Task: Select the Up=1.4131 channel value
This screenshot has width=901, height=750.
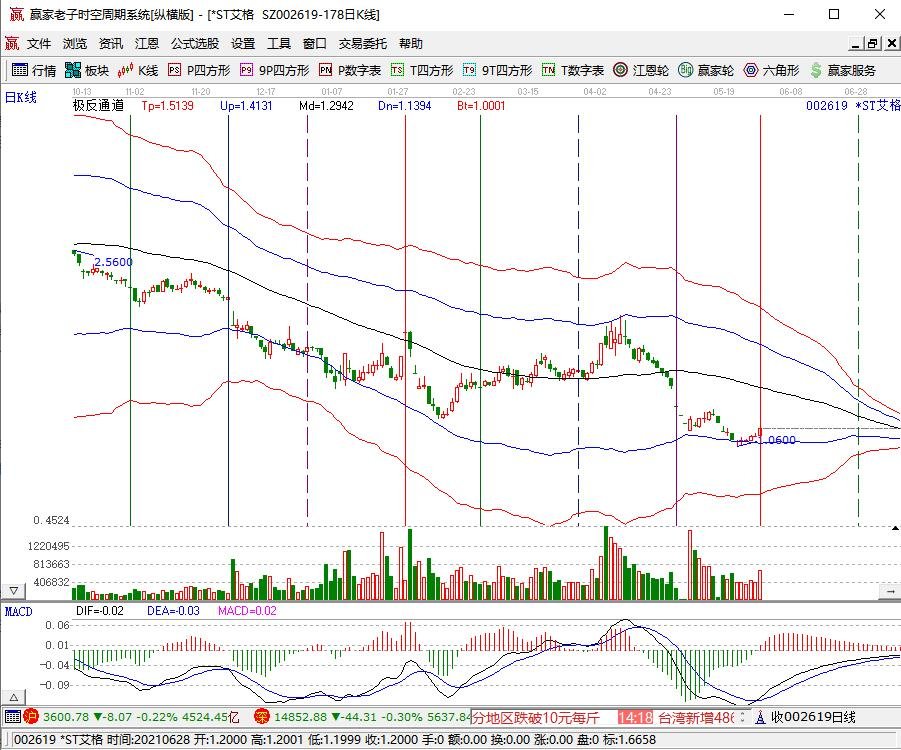Action: (246, 106)
